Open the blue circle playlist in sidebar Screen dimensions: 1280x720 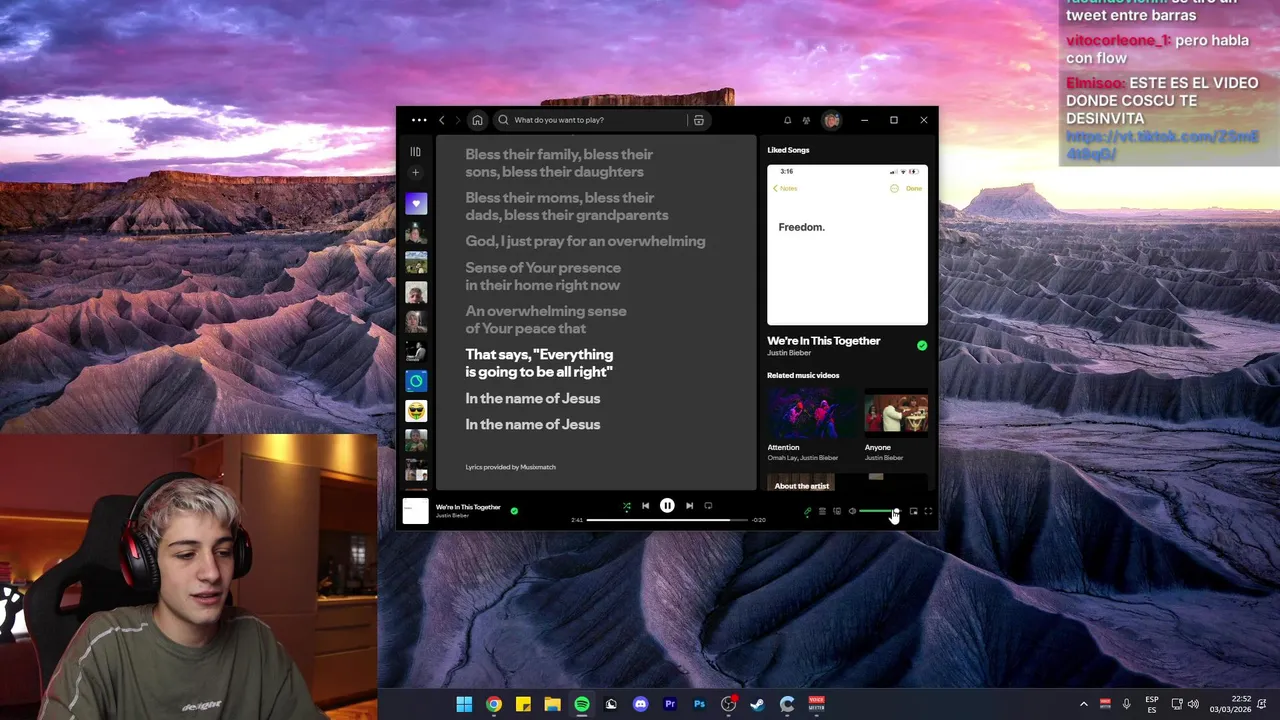[416, 381]
